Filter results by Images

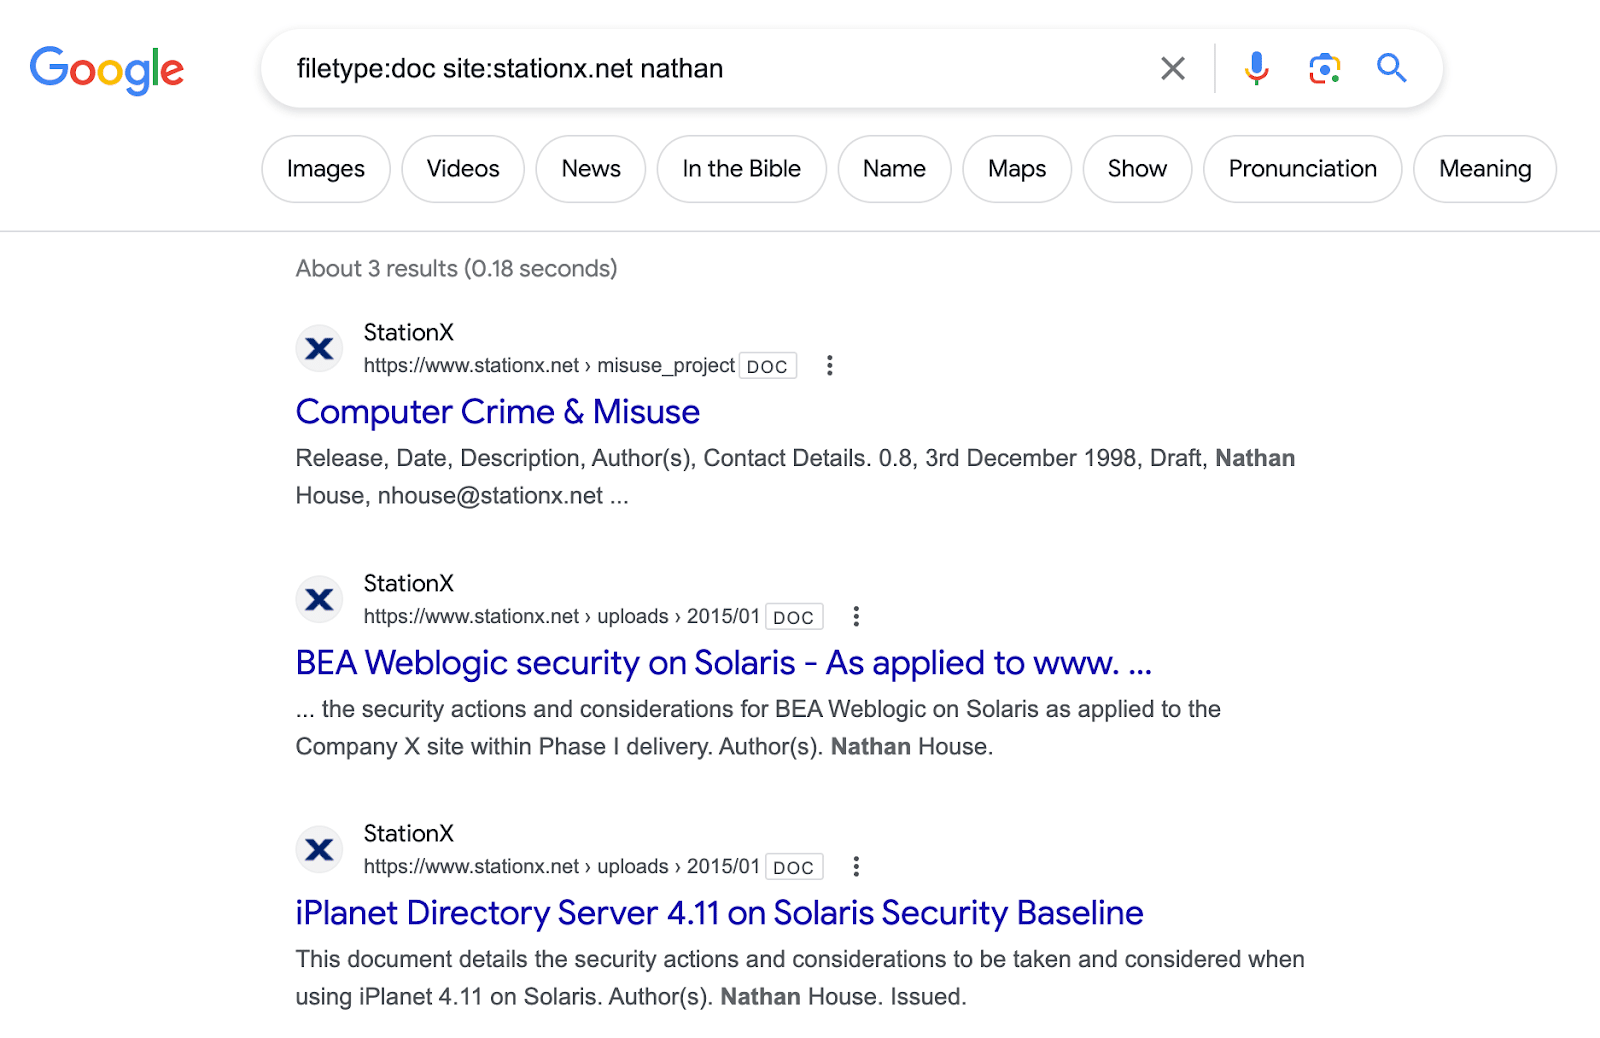click(x=326, y=169)
